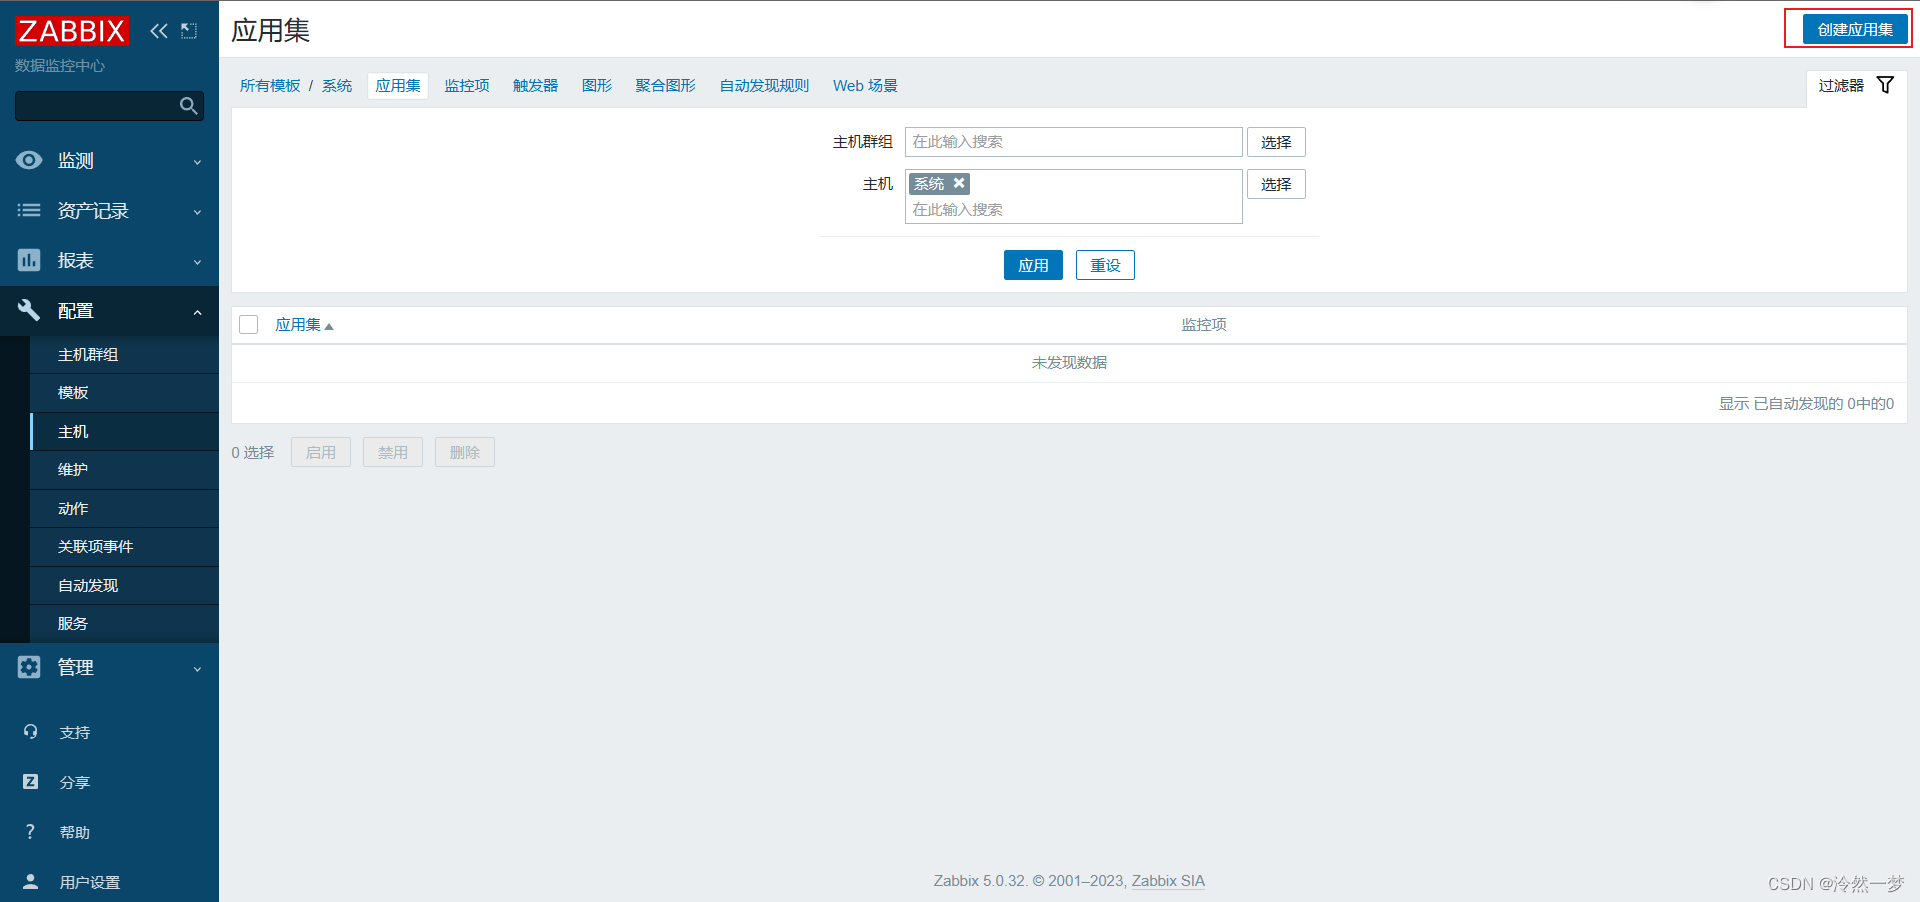This screenshot has height=902, width=1920.
Task: Switch to the 聚合图形 tab
Action: [665, 86]
